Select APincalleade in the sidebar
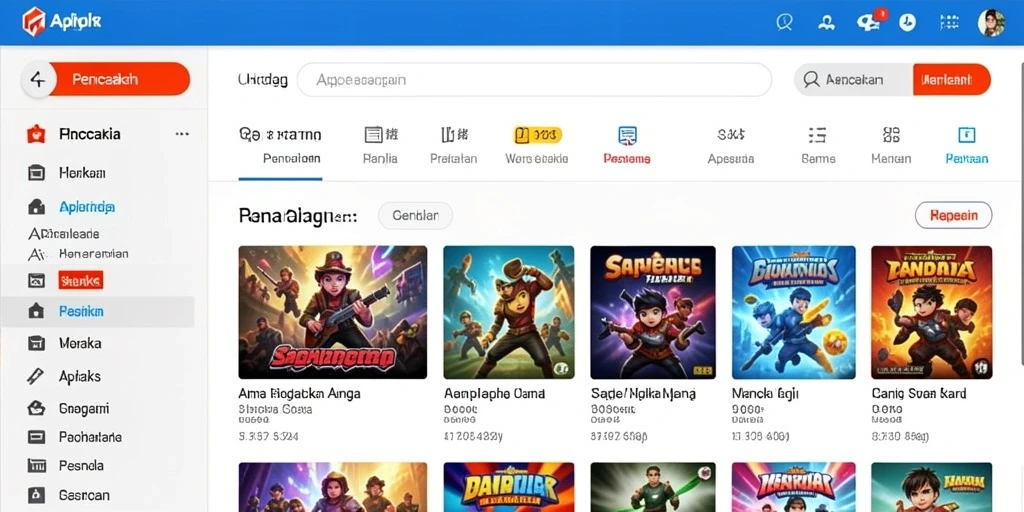This screenshot has width=1024, height=512. (x=63, y=234)
